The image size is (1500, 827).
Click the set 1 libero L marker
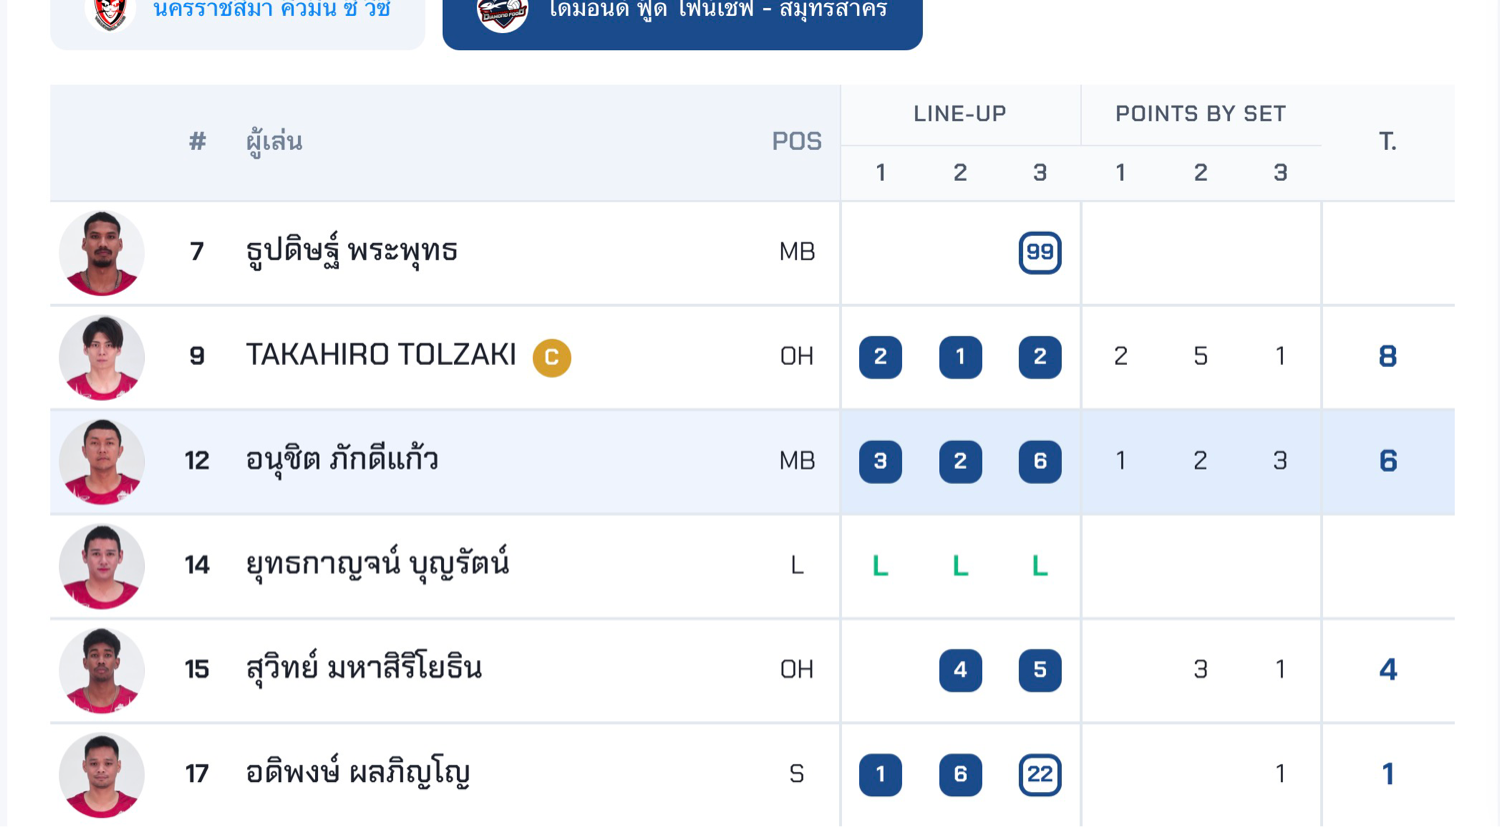[x=880, y=566]
